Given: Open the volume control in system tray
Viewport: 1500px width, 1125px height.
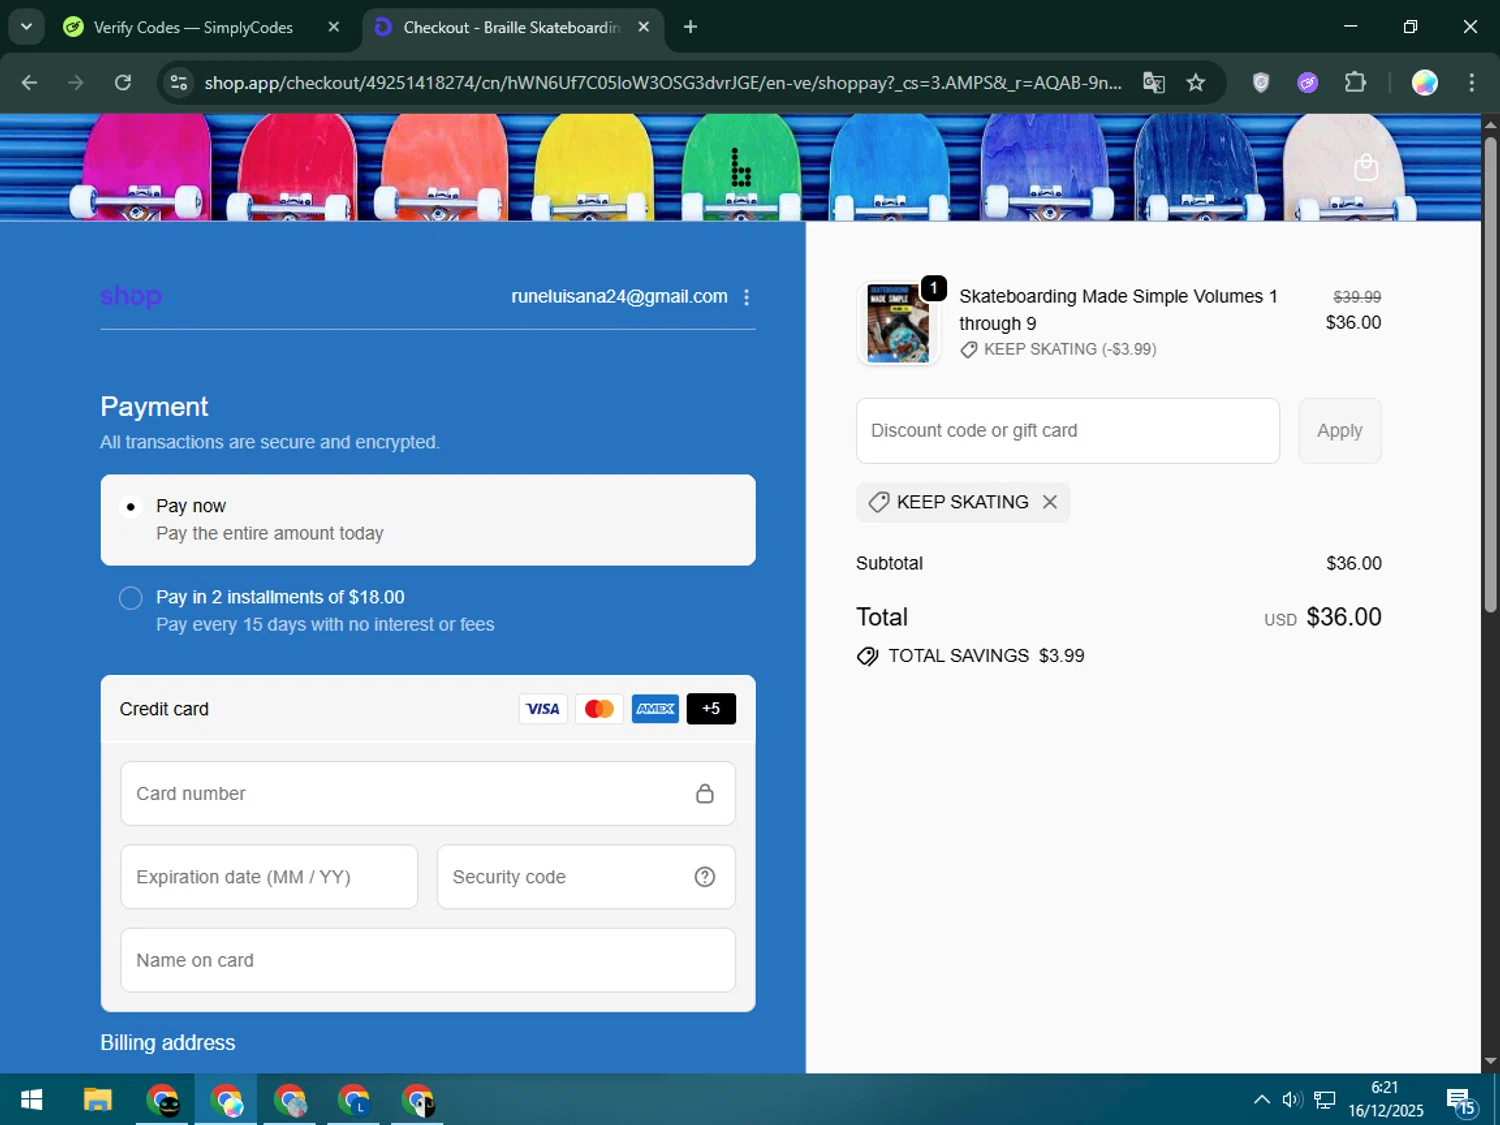Looking at the screenshot, I should point(1292,1100).
